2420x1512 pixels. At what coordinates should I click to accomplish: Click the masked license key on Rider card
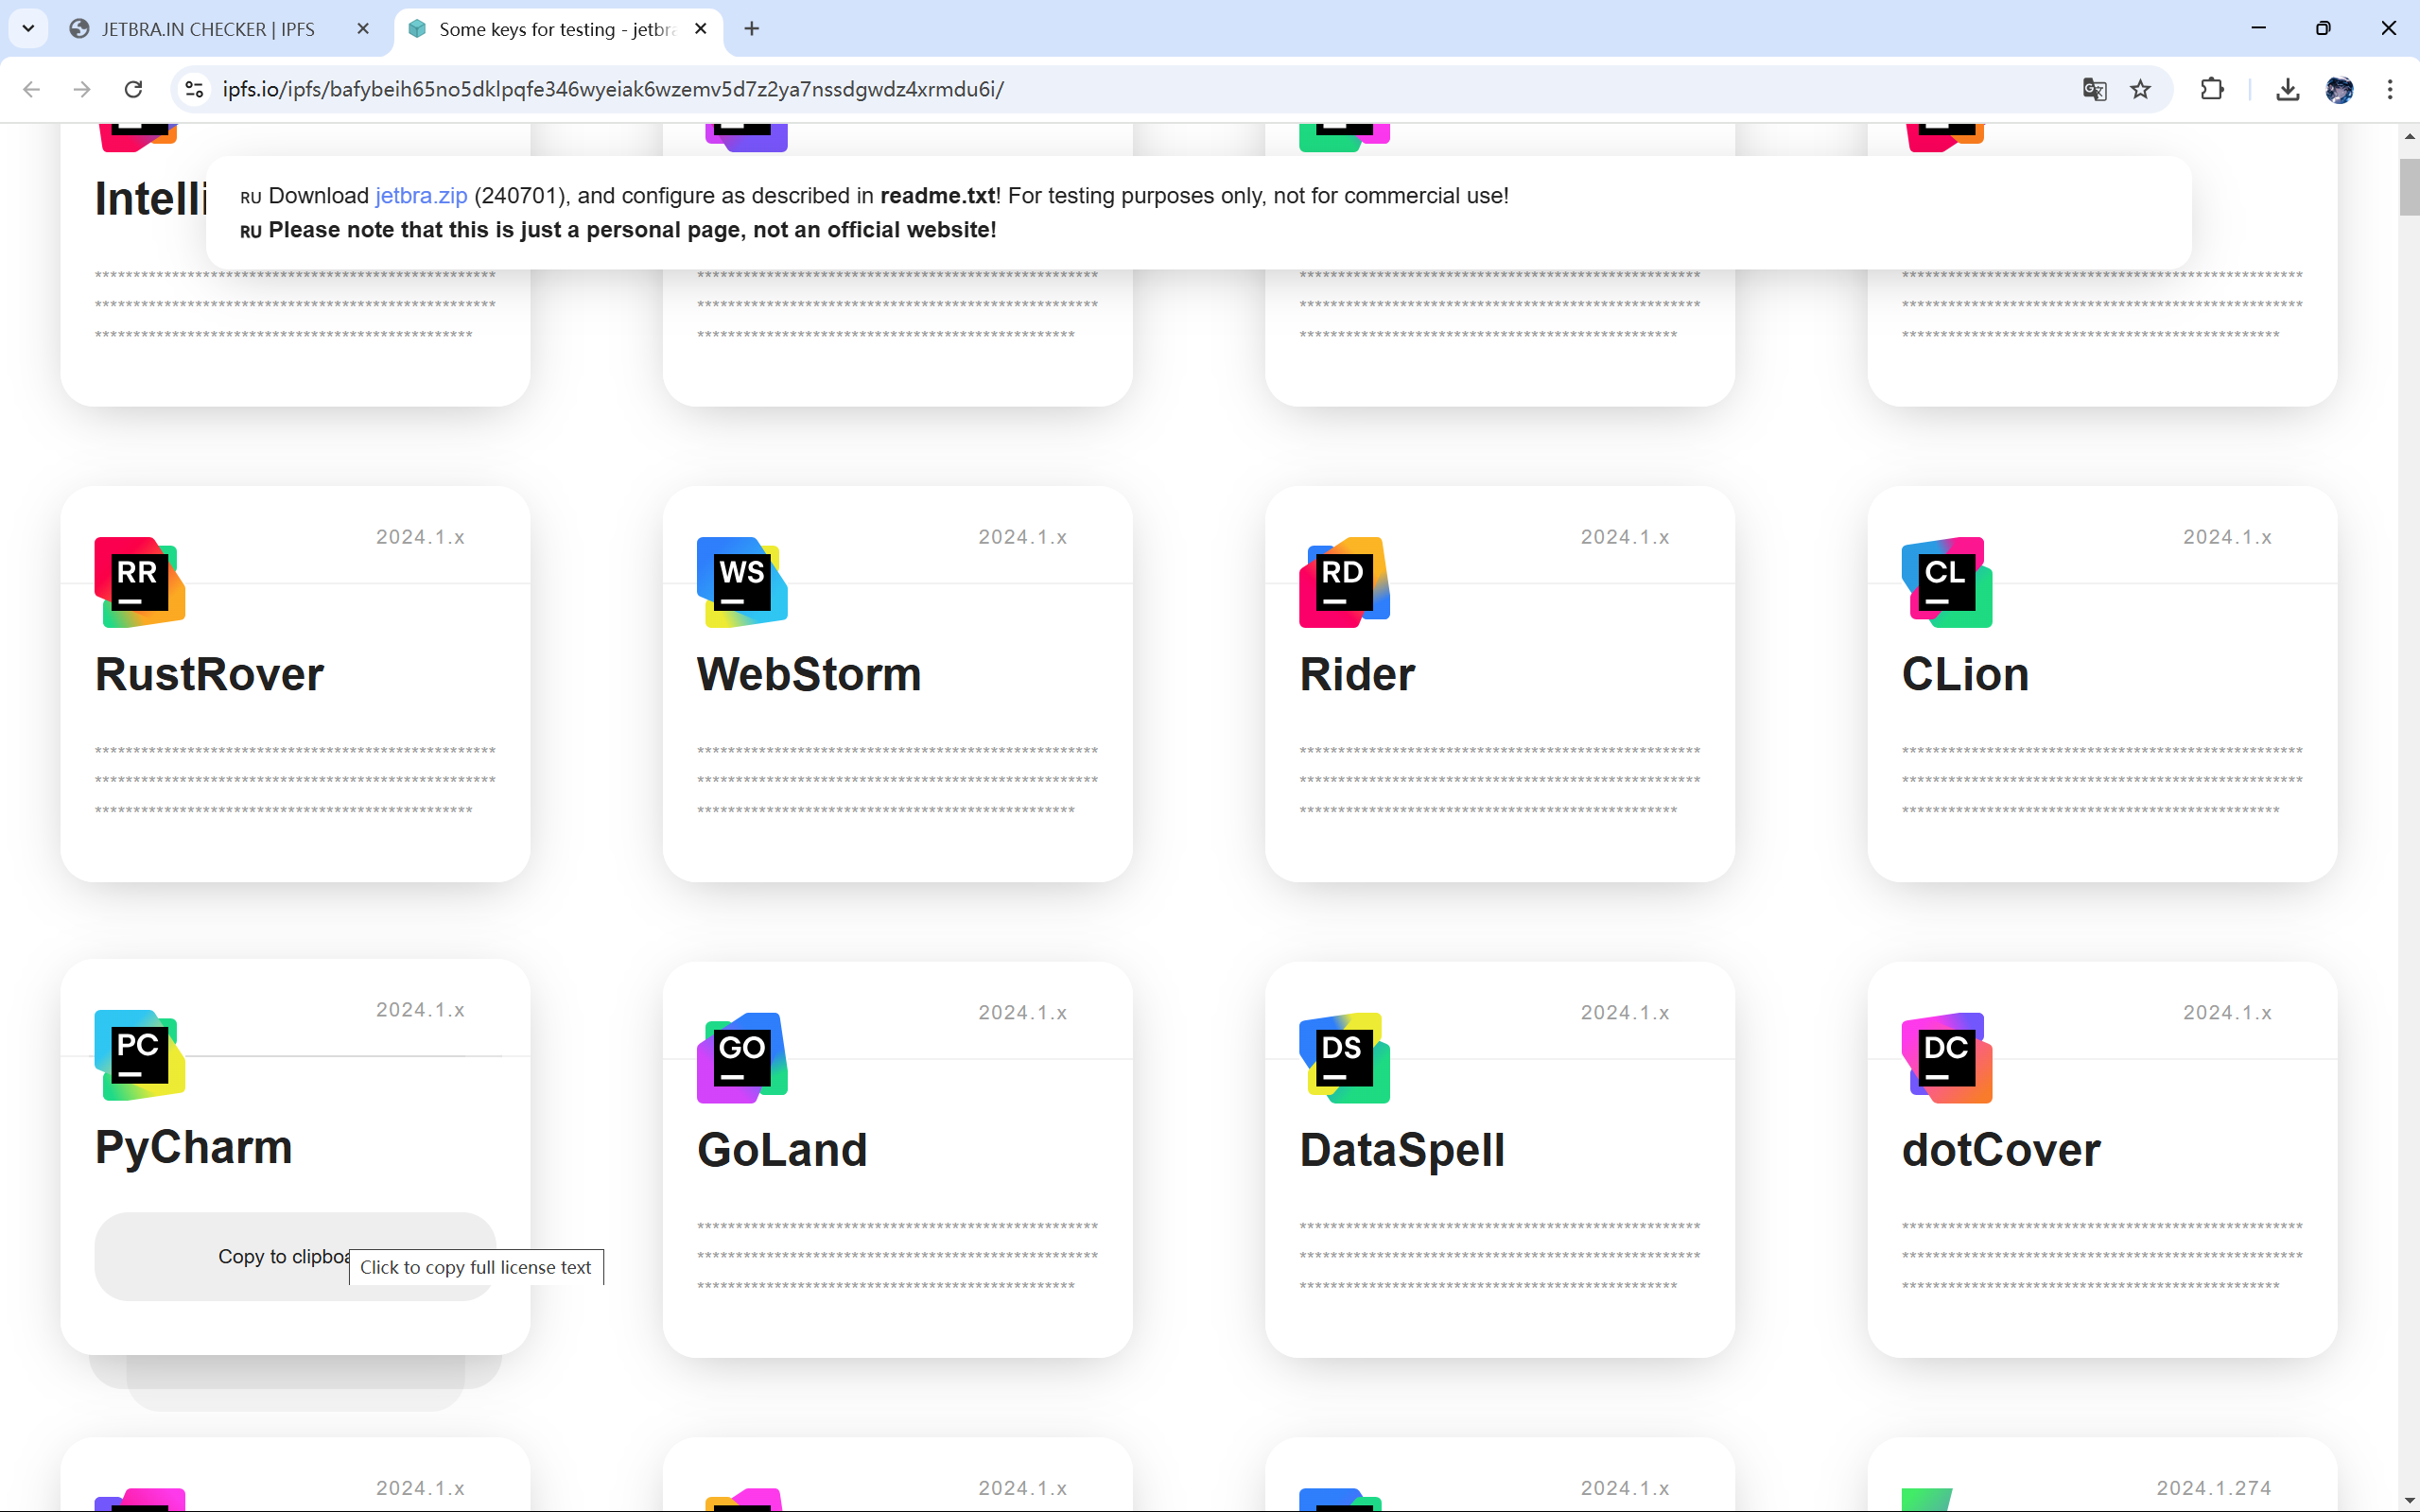(1500, 781)
